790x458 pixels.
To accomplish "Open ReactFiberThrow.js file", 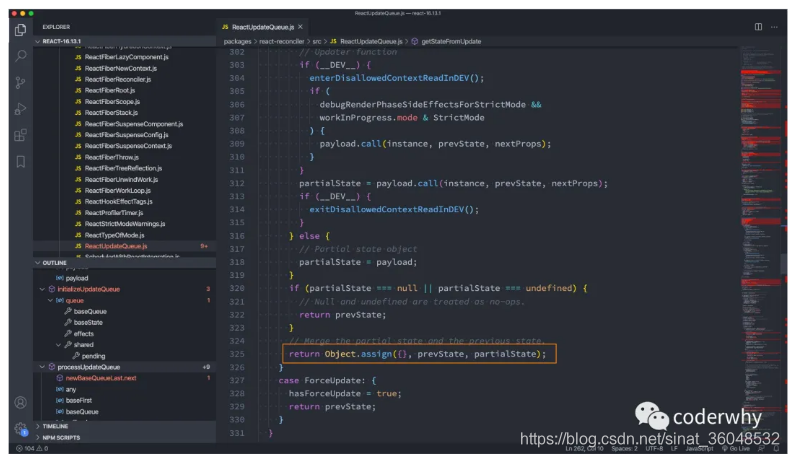I will click(x=111, y=157).
